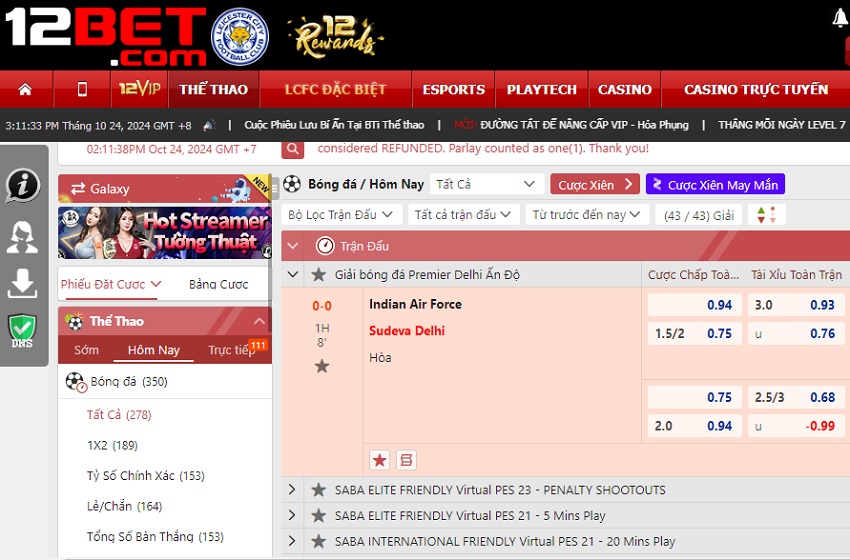This screenshot has width=850, height=560.
Task: Click the odds sort arrows icon
Action: [x=767, y=215]
